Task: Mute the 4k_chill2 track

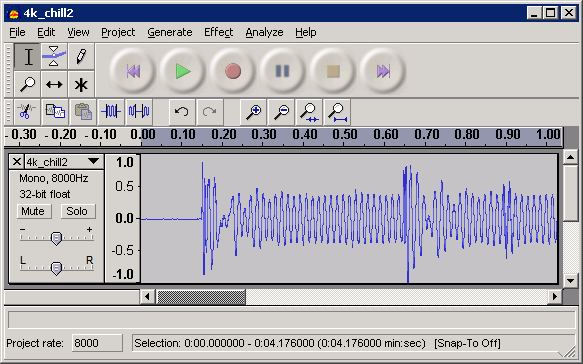Action: coord(33,211)
